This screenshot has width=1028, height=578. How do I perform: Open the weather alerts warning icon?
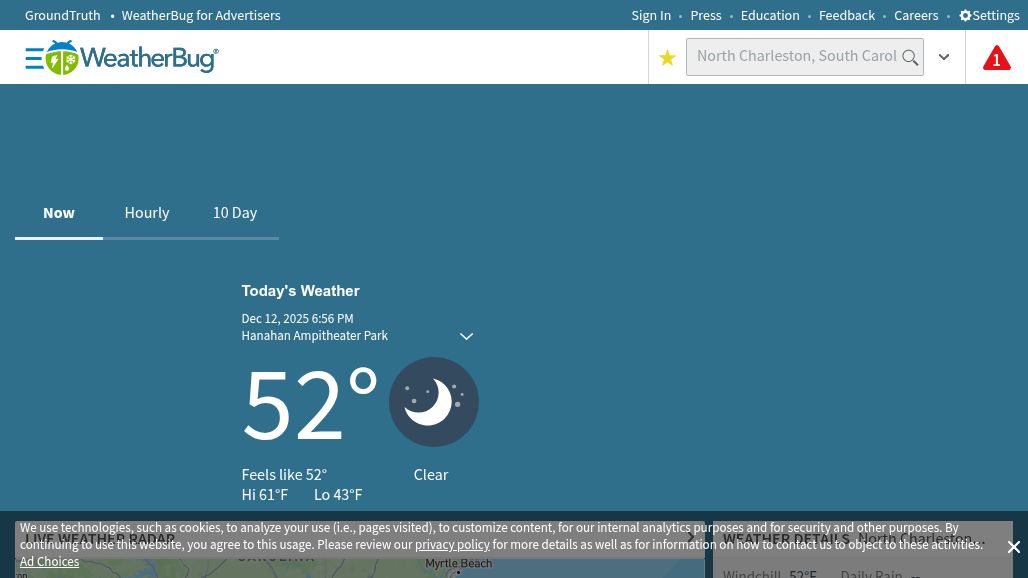tap(996, 59)
